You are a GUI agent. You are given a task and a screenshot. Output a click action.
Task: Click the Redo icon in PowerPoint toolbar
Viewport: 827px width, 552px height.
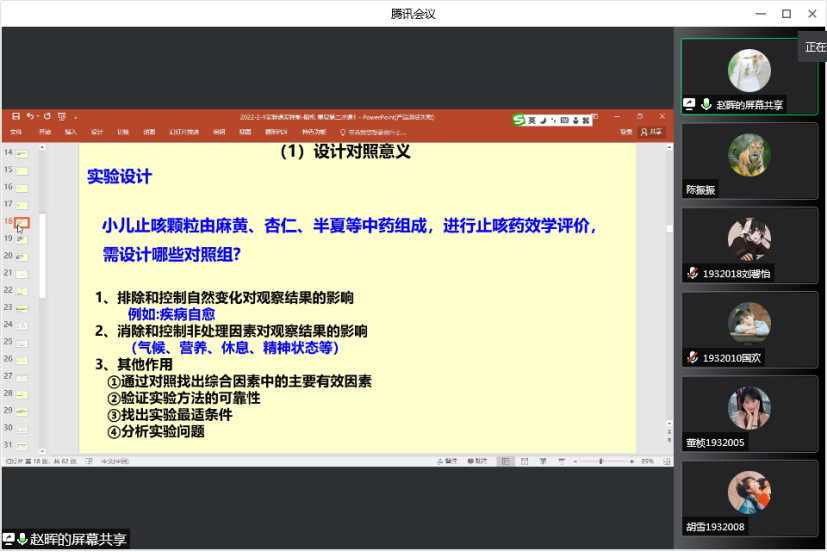pos(47,116)
